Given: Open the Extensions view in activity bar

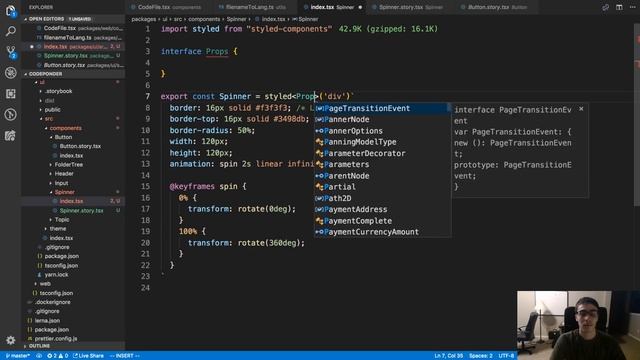Looking at the screenshot, I should (x=11, y=93).
